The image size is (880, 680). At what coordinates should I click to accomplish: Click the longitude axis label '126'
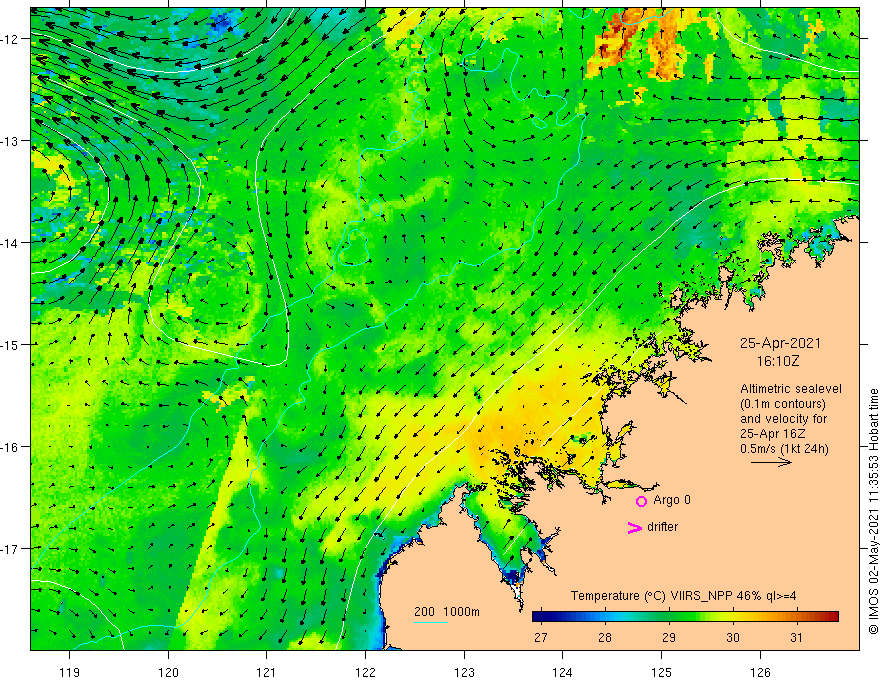[760, 672]
